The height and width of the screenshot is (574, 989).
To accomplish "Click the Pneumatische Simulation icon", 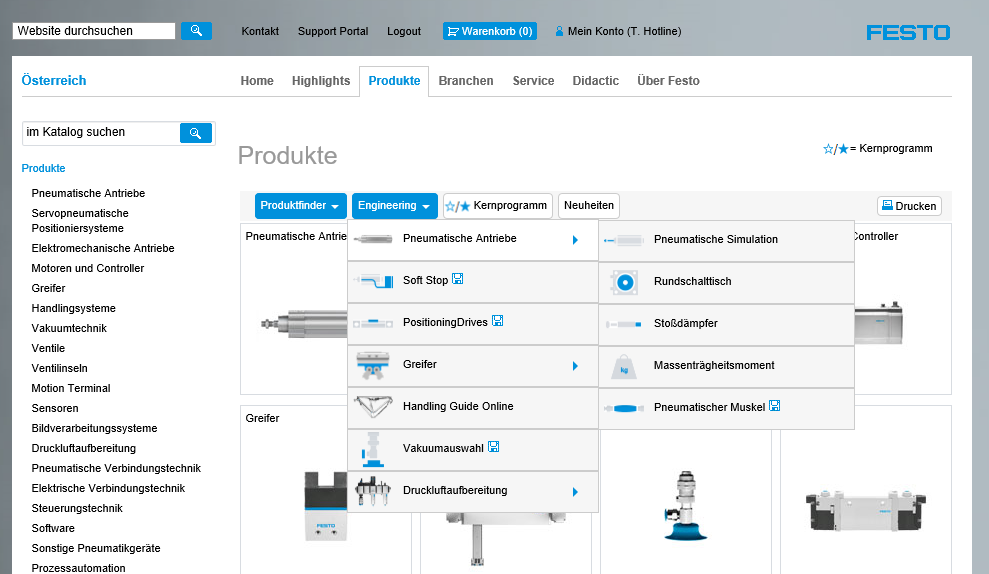I will (x=623, y=240).
